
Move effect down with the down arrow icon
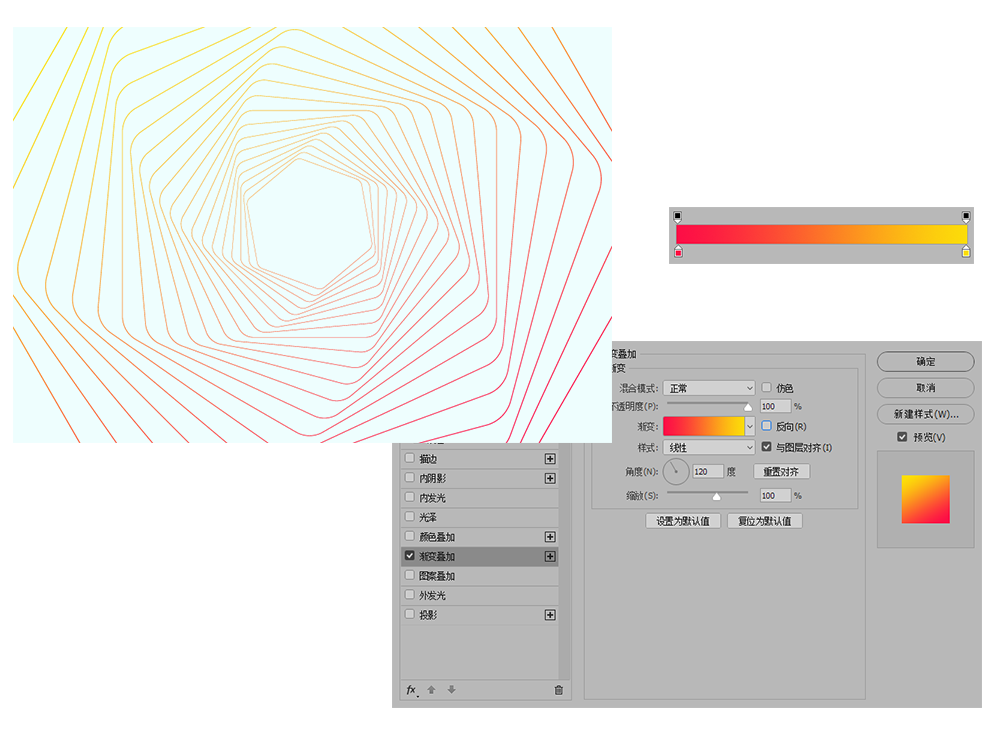(452, 690)
